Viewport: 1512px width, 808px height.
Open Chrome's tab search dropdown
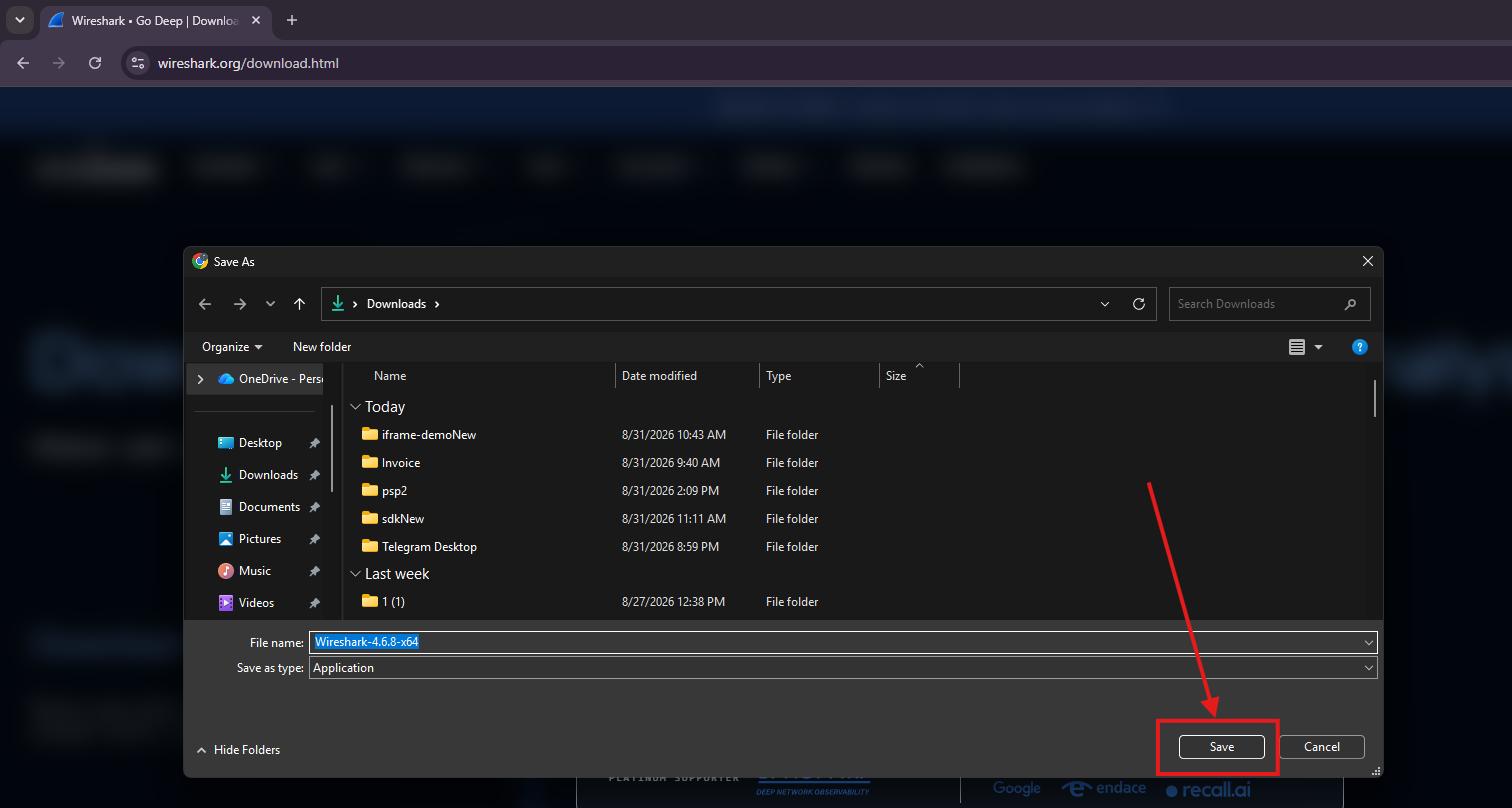point(19,20)
